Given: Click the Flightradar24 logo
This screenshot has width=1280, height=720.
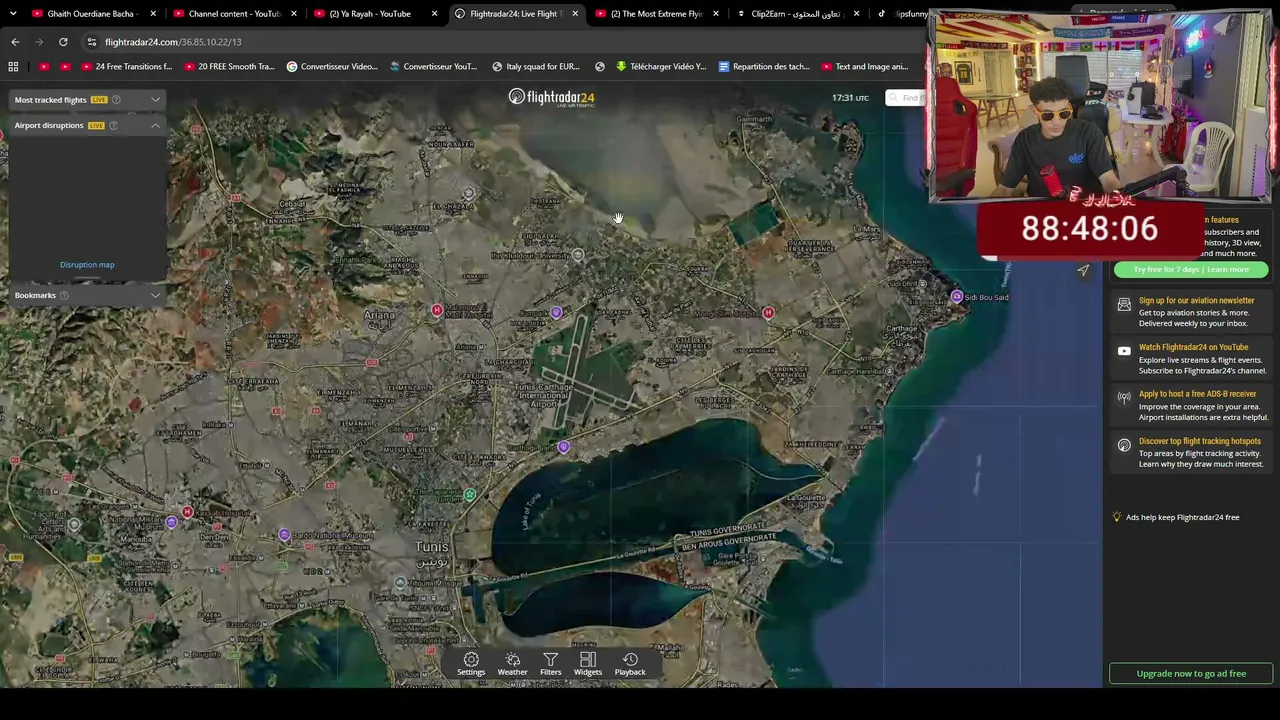Looking at the screenshot, I should pyautogui.click(x=551, y=97).
